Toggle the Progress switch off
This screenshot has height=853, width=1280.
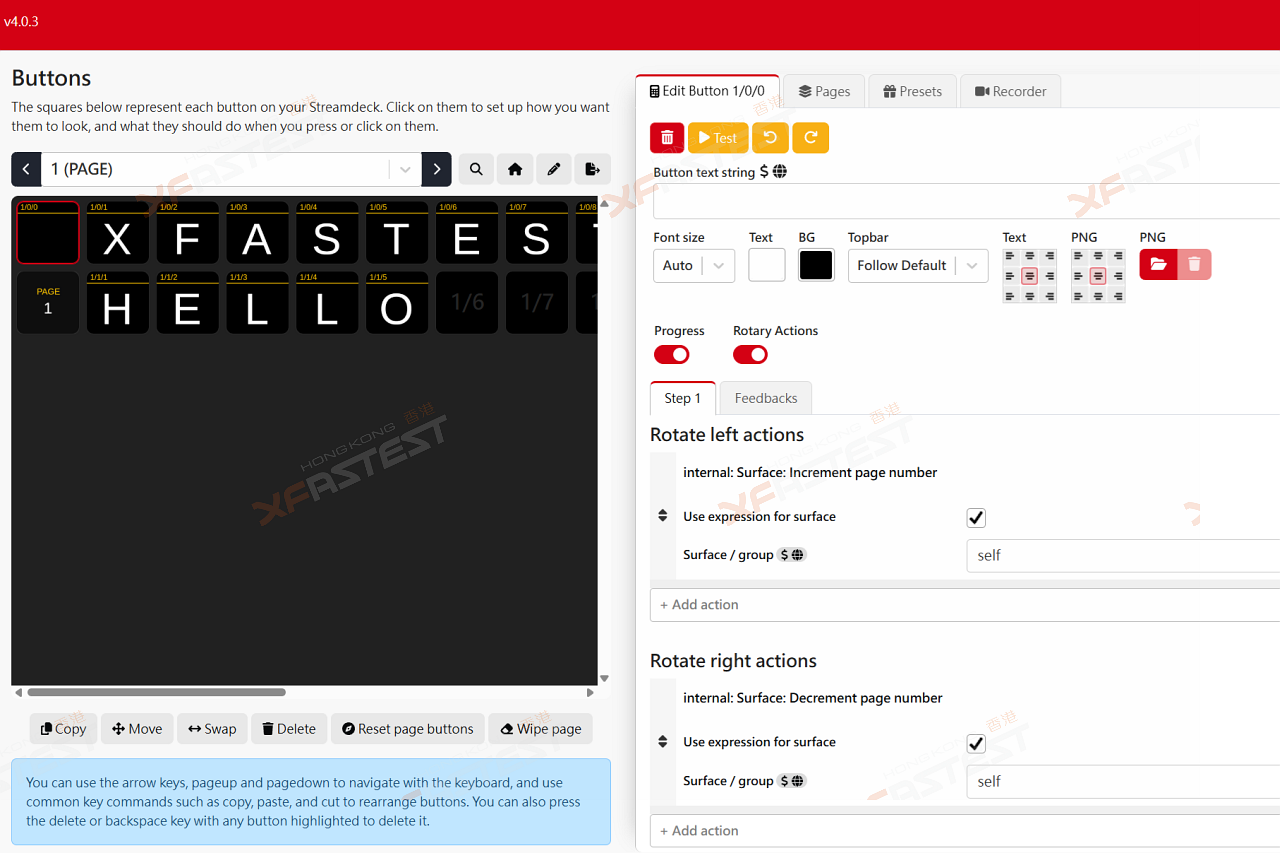coord(671,355)
